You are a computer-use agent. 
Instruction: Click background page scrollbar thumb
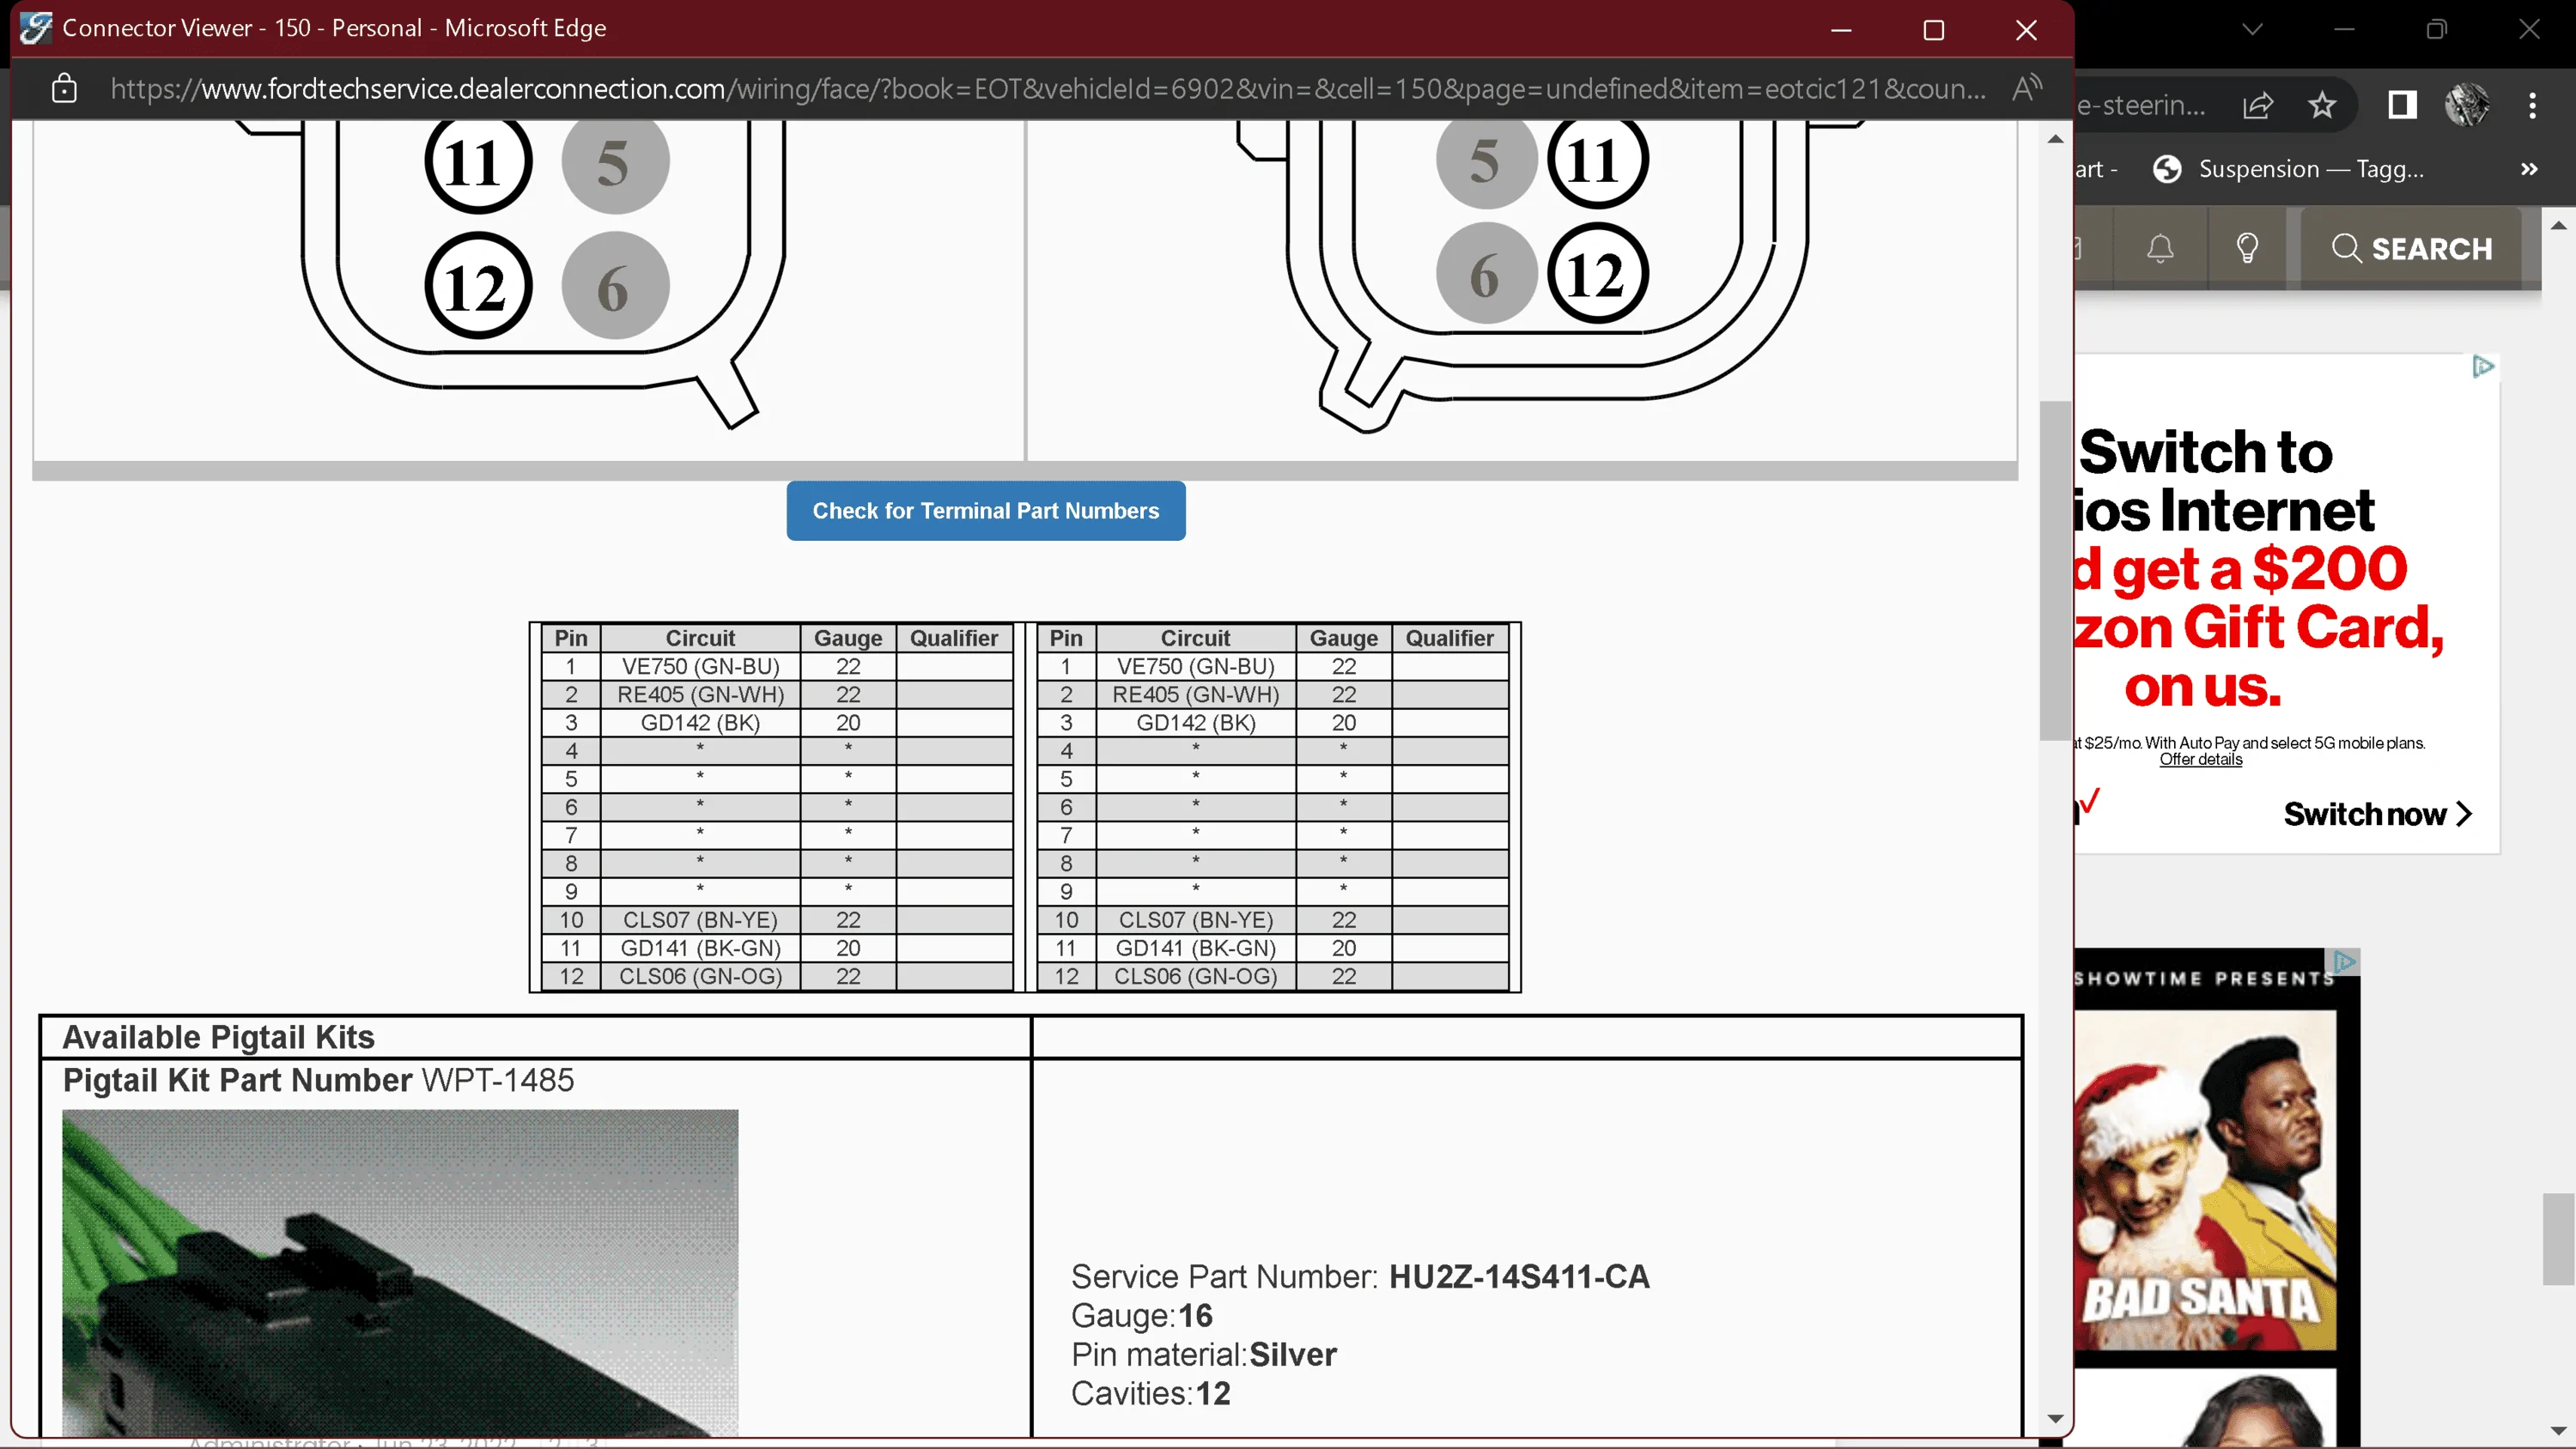coord(2558,1239)
